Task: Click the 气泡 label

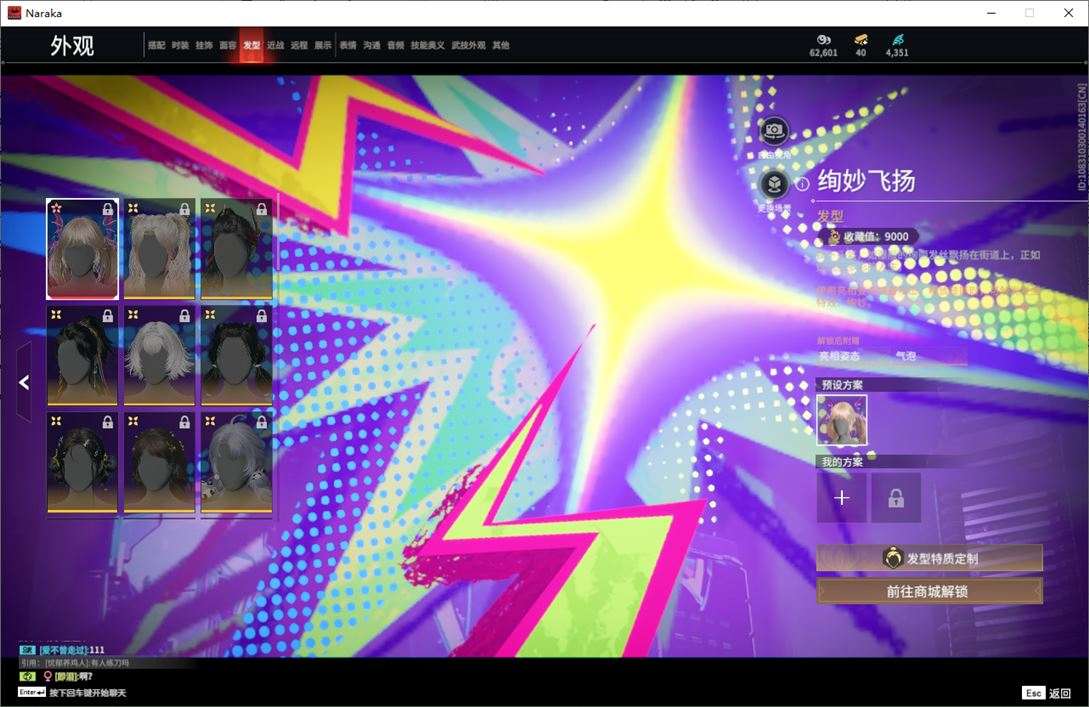Action: 906,356
